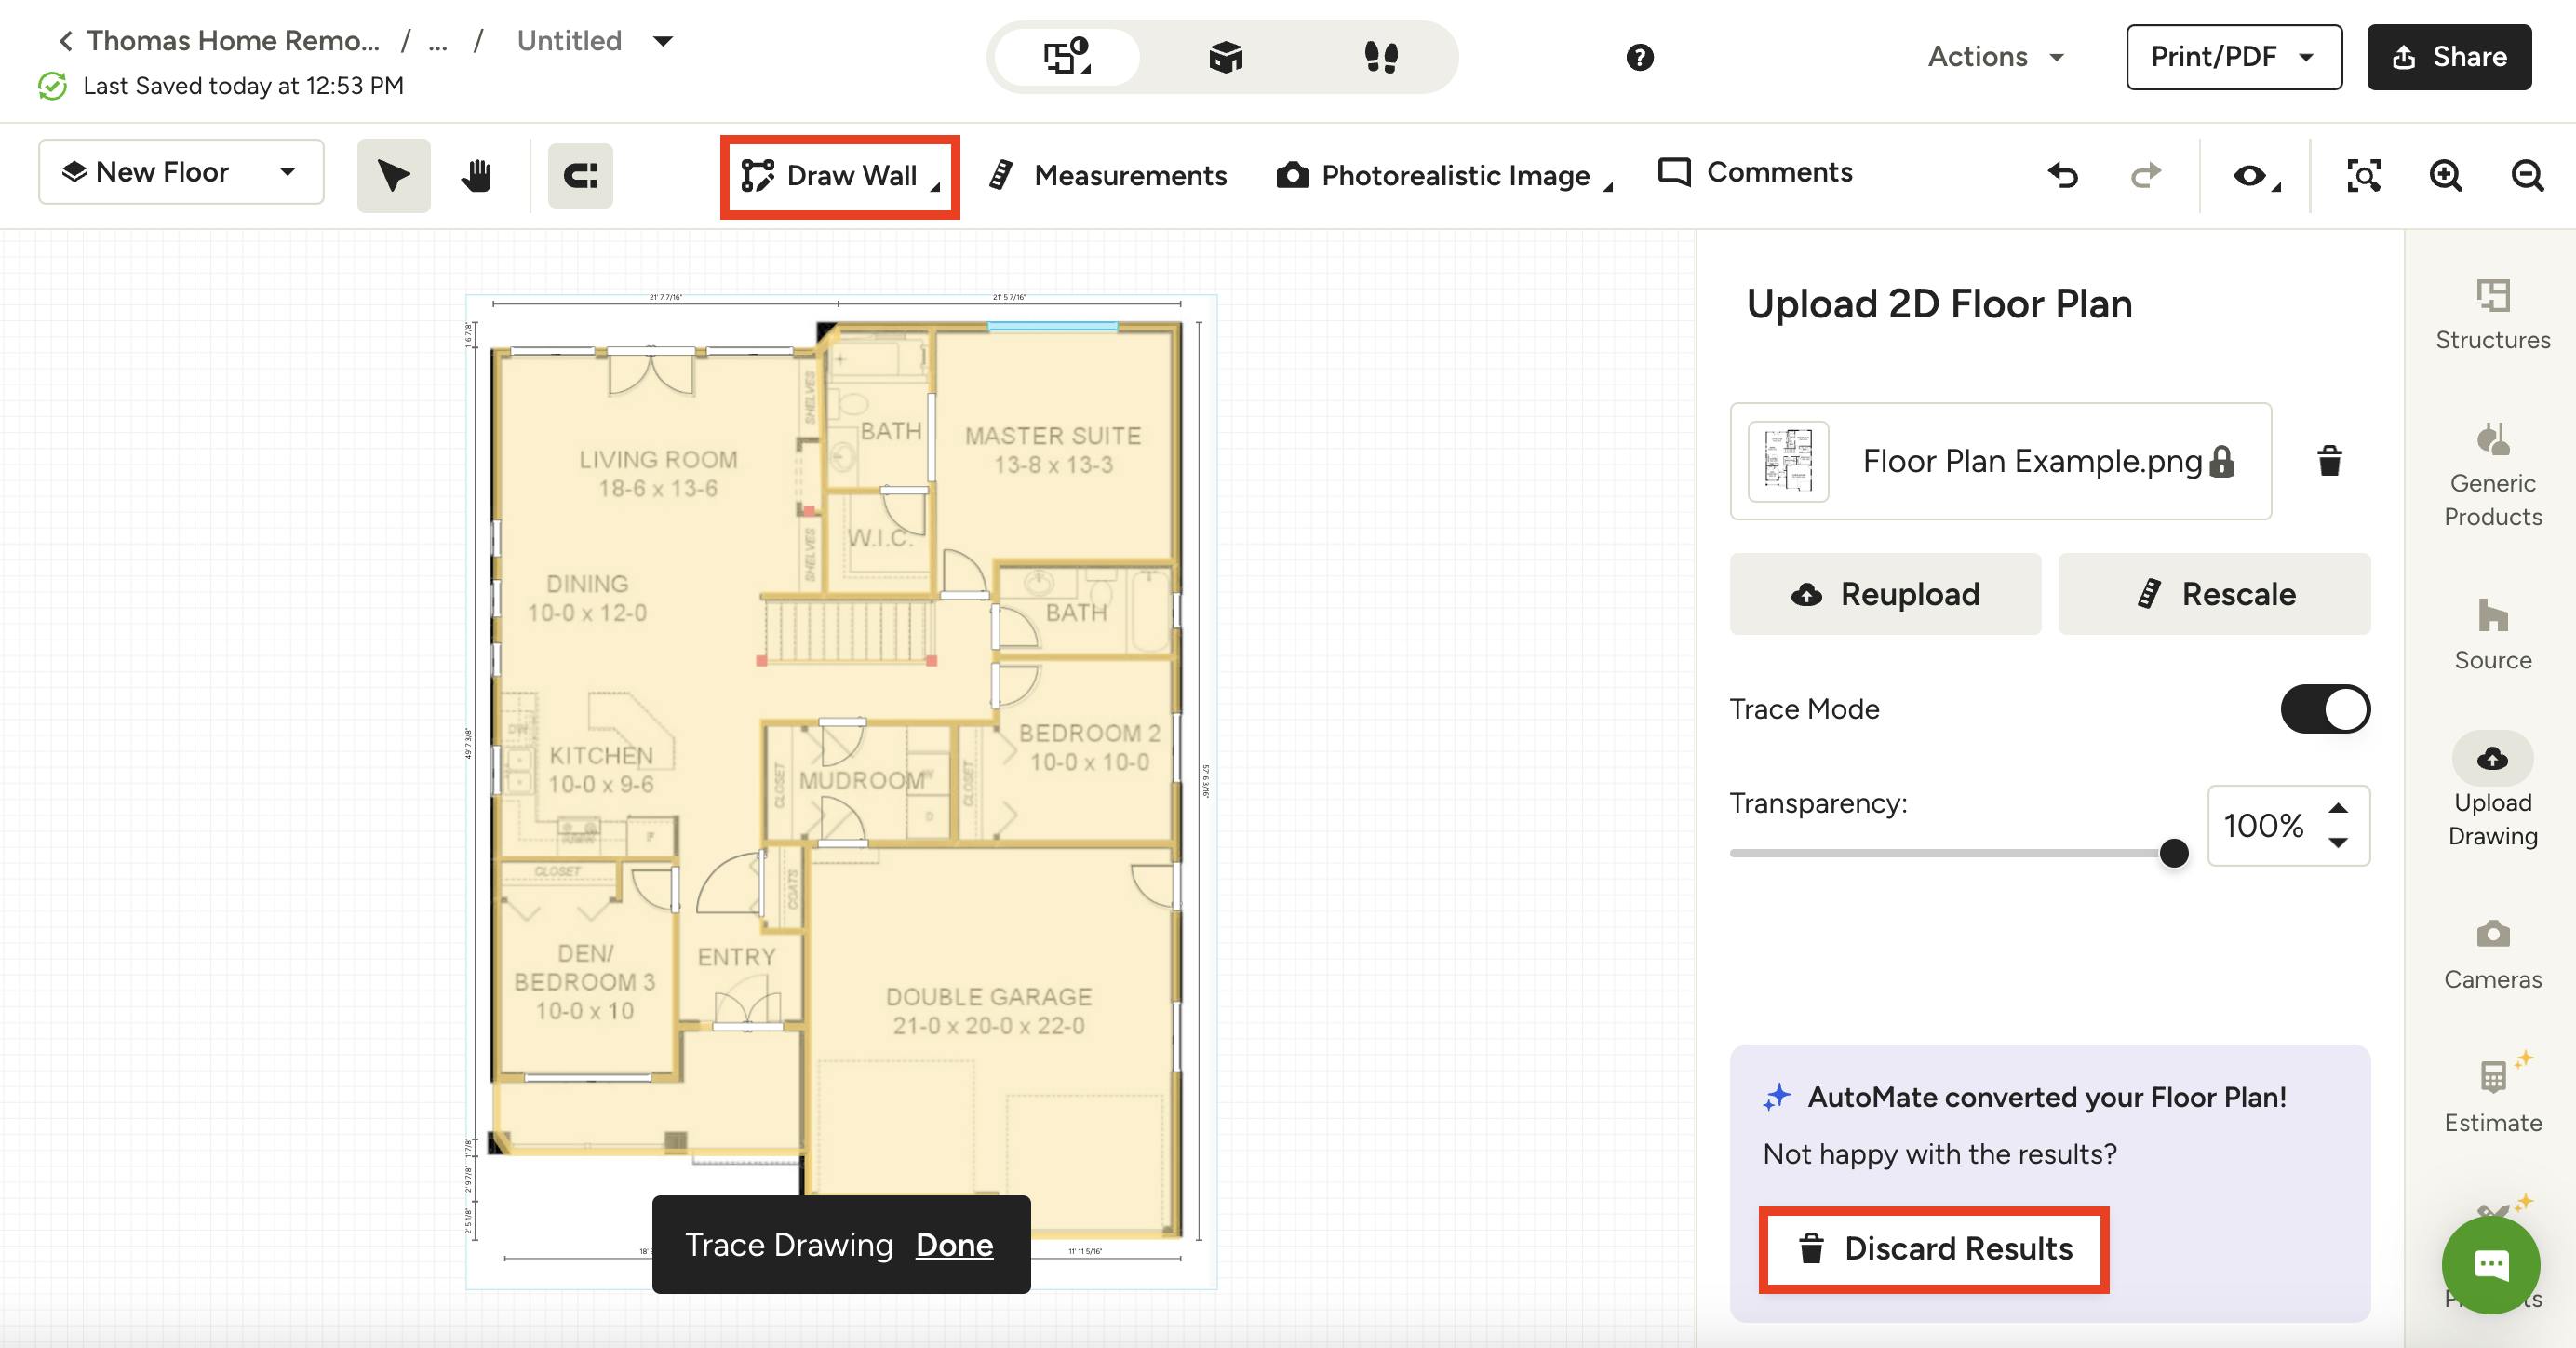2576x1348 pixels.
Task: Turn off the Trace Mode switch
Action: point(2325,709)
